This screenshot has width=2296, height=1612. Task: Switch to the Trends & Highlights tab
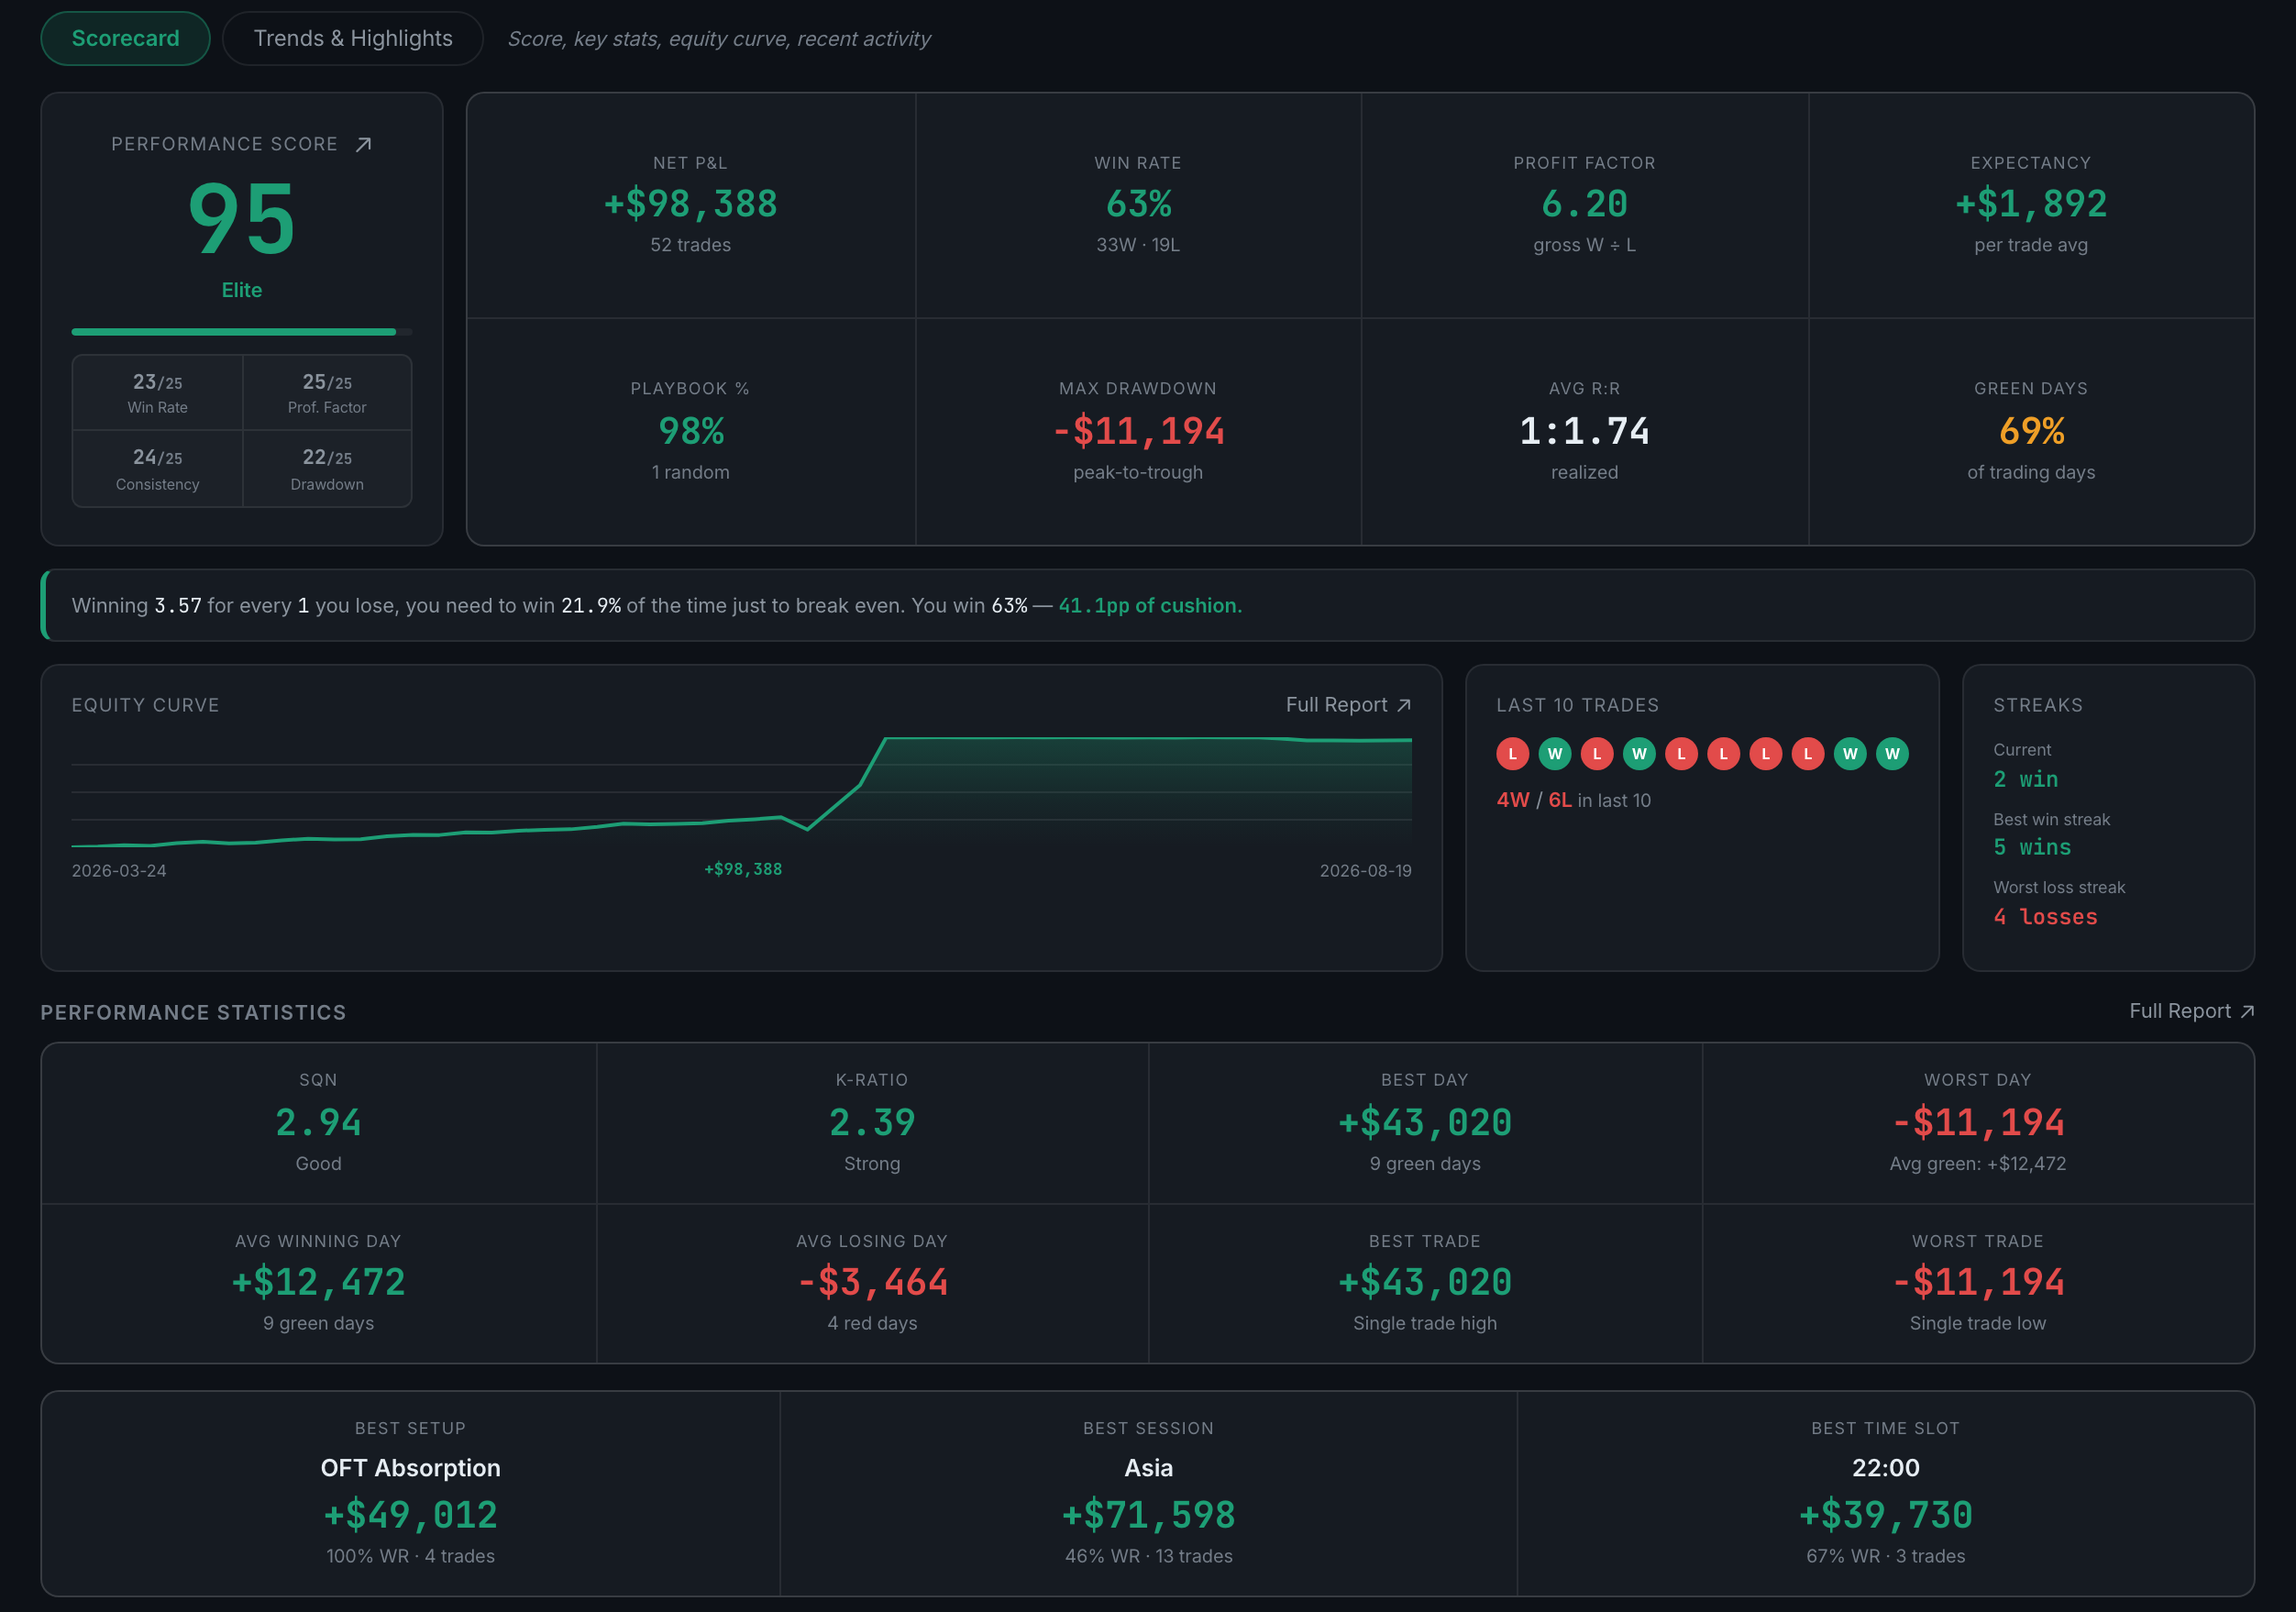(x=353, y=38)
